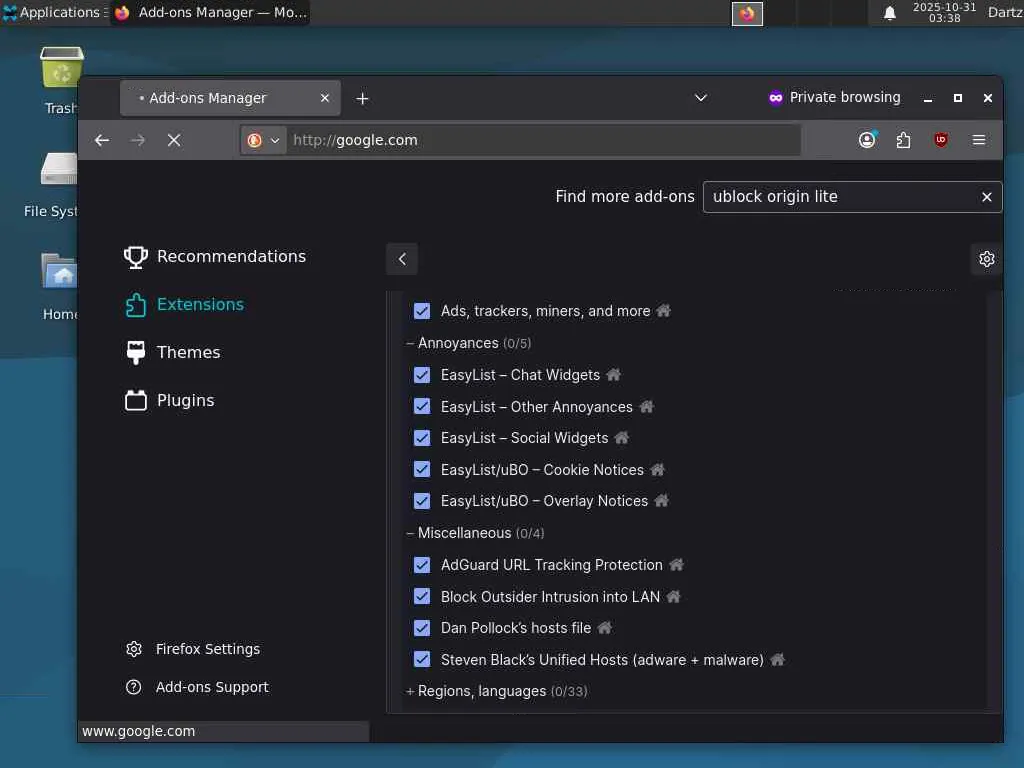Open the add-ons gear tools menu
The width and height of the screenshot is (1024, 768).
click(x=986, y=259)
